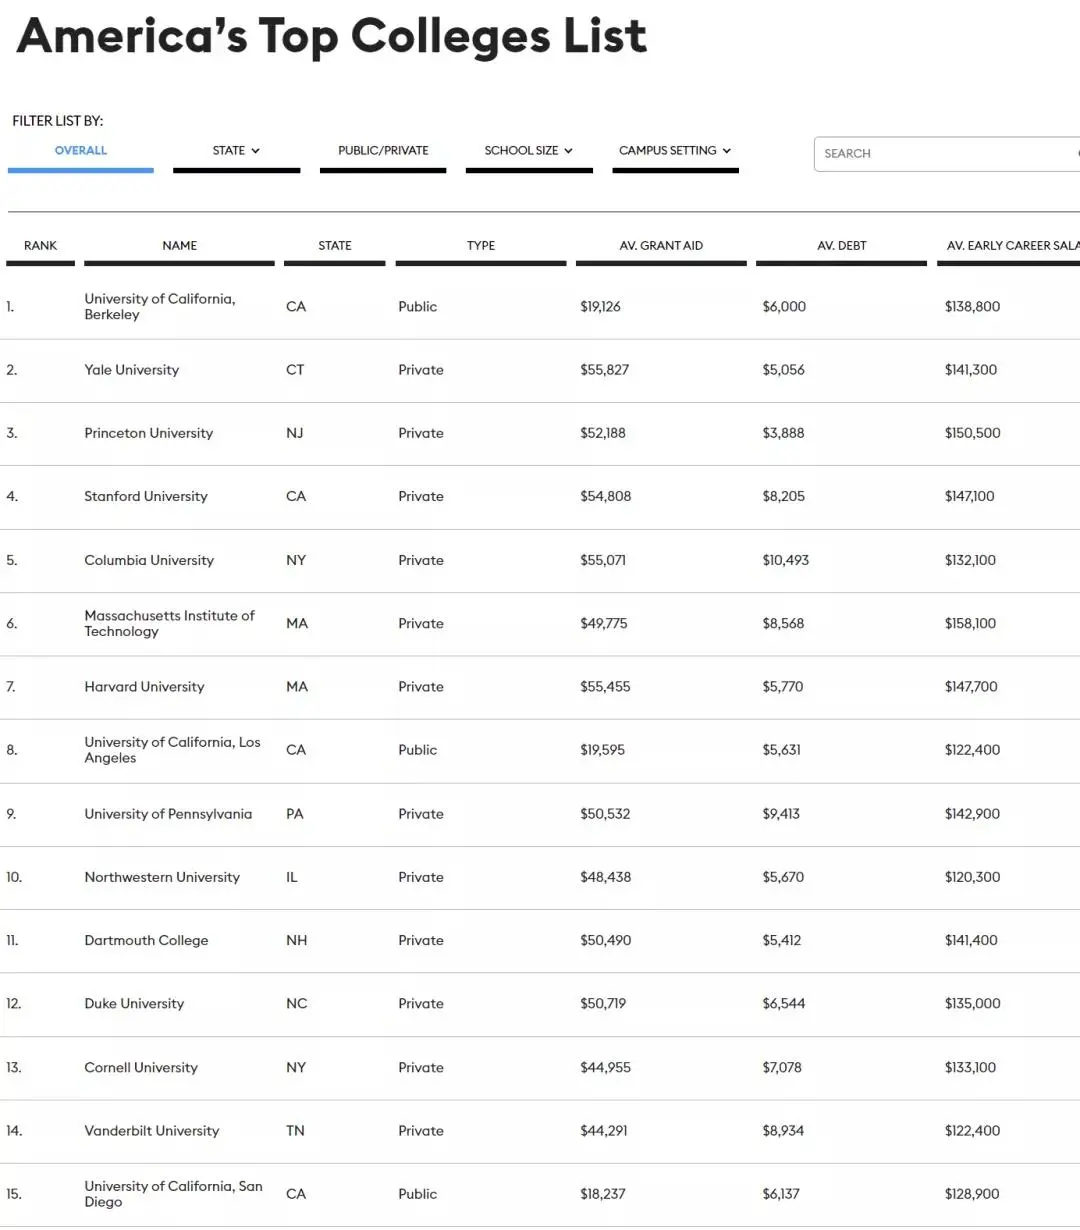Click Princeton's $3,888 debt value
The image size is (1080, 1230).
click(783, 433)
